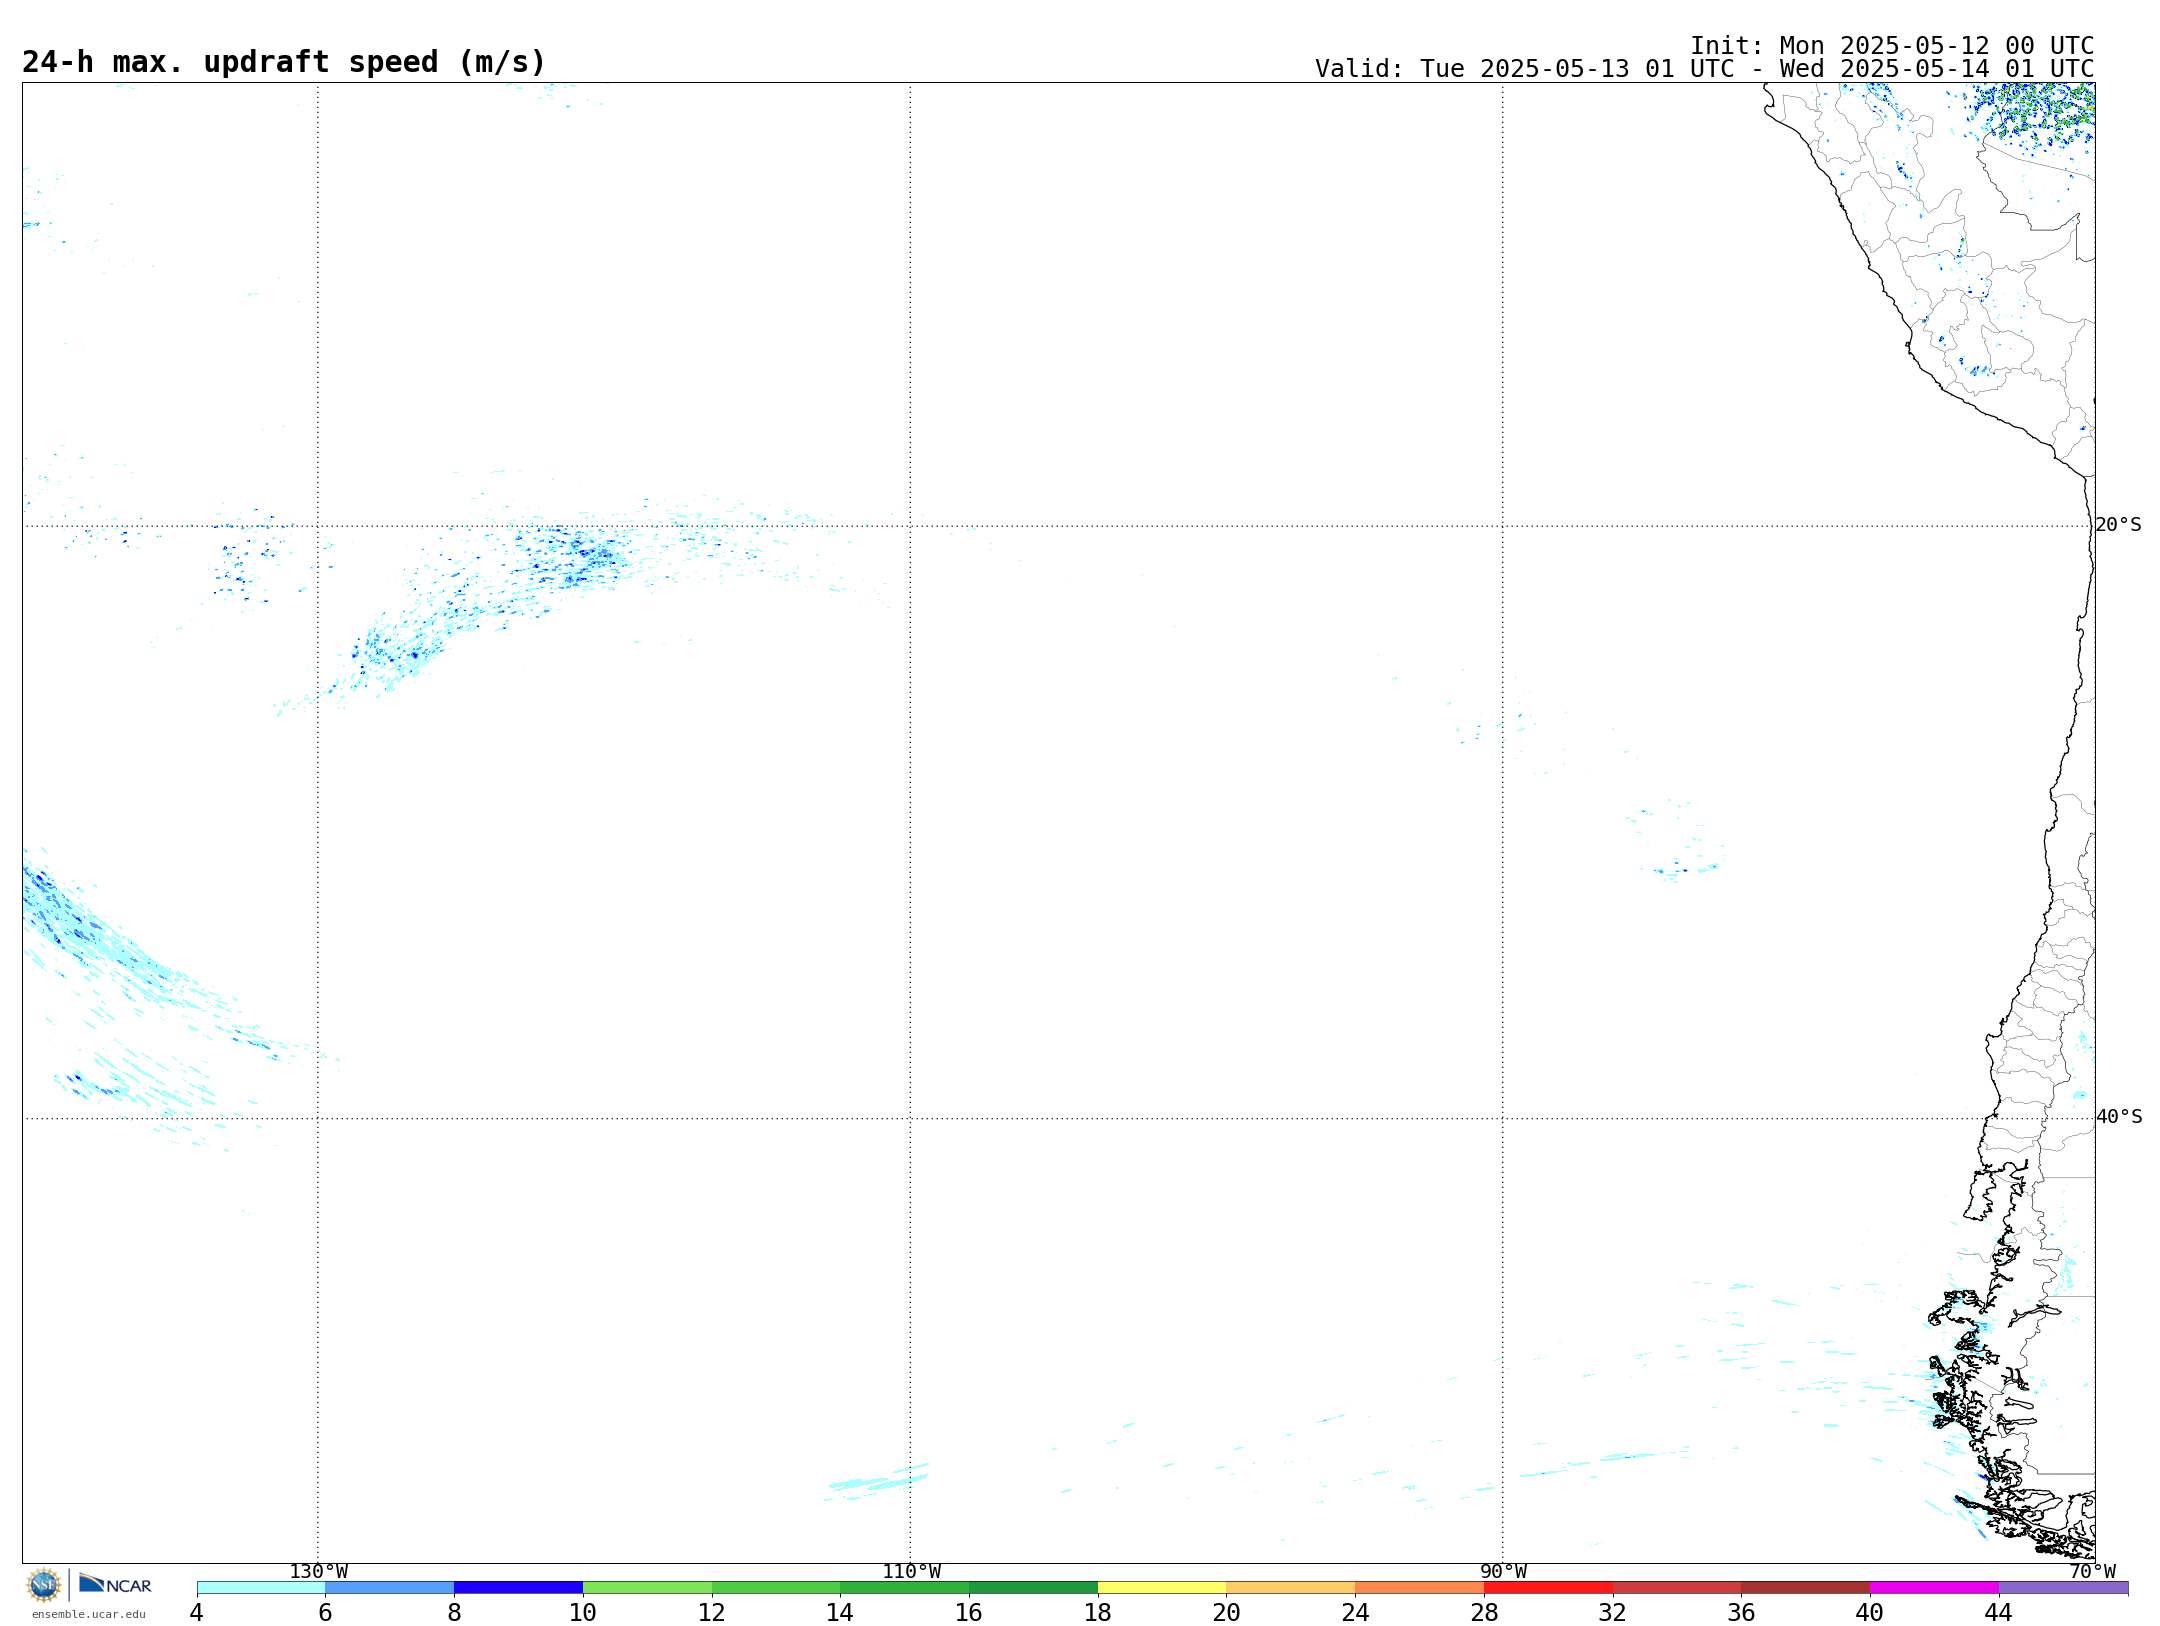Click the light blue 6–8 colorbar segment
This screenshot has width=2160, height=1626.
pyautogui.click(x=390, y=1588)
